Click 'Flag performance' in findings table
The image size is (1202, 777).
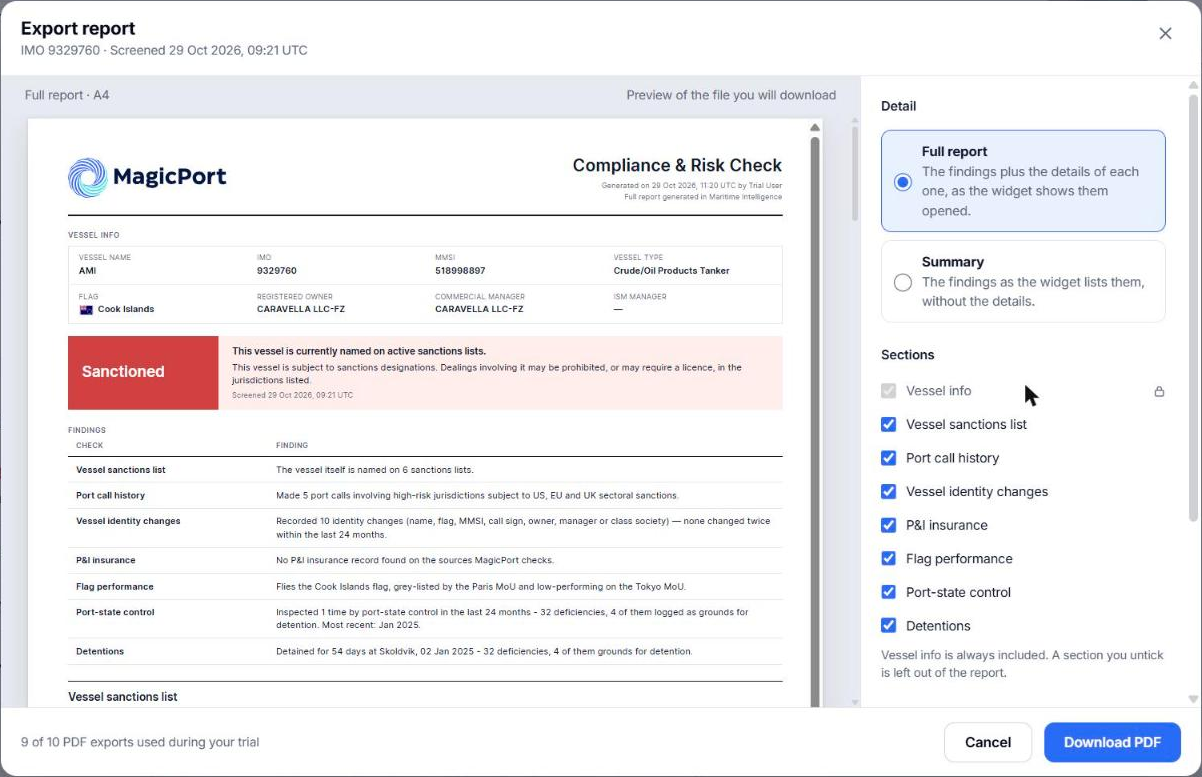tap(115, 586)
